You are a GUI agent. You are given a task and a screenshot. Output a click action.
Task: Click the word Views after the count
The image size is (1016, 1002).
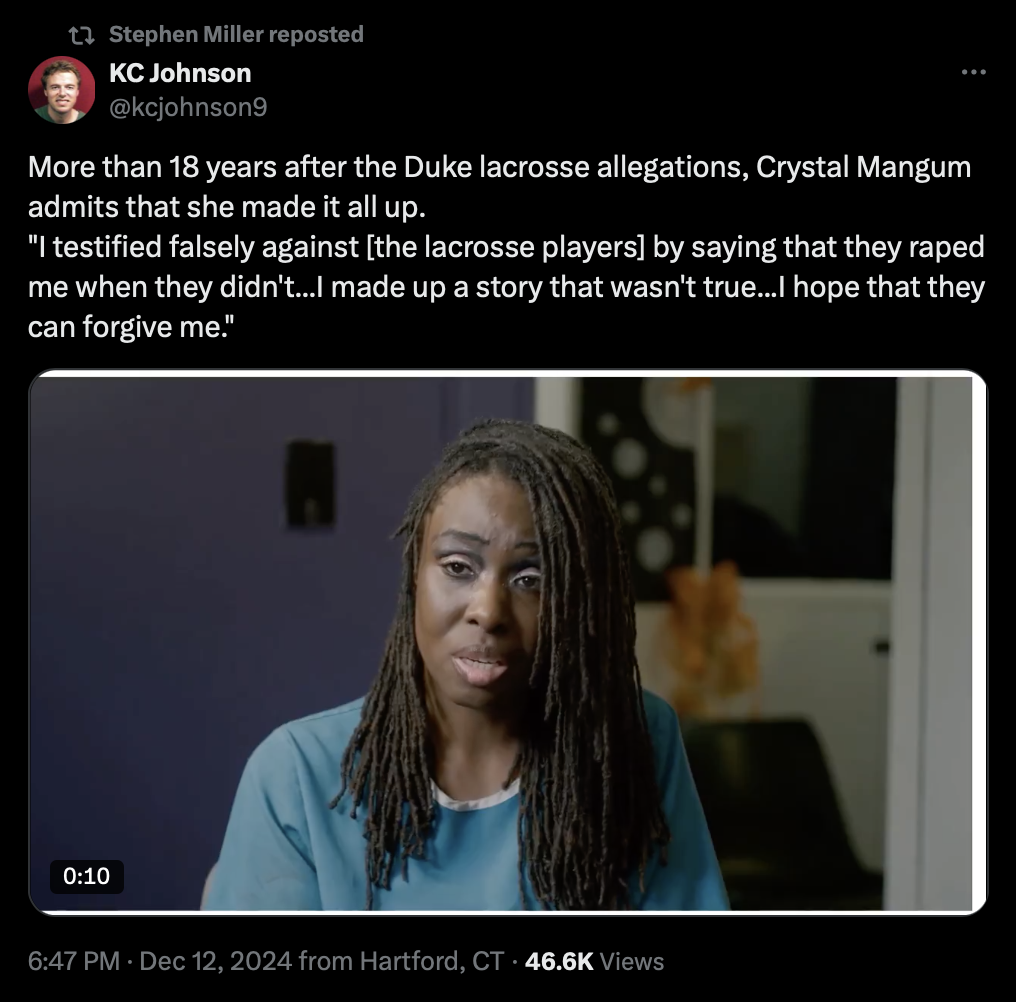(632, 961)
